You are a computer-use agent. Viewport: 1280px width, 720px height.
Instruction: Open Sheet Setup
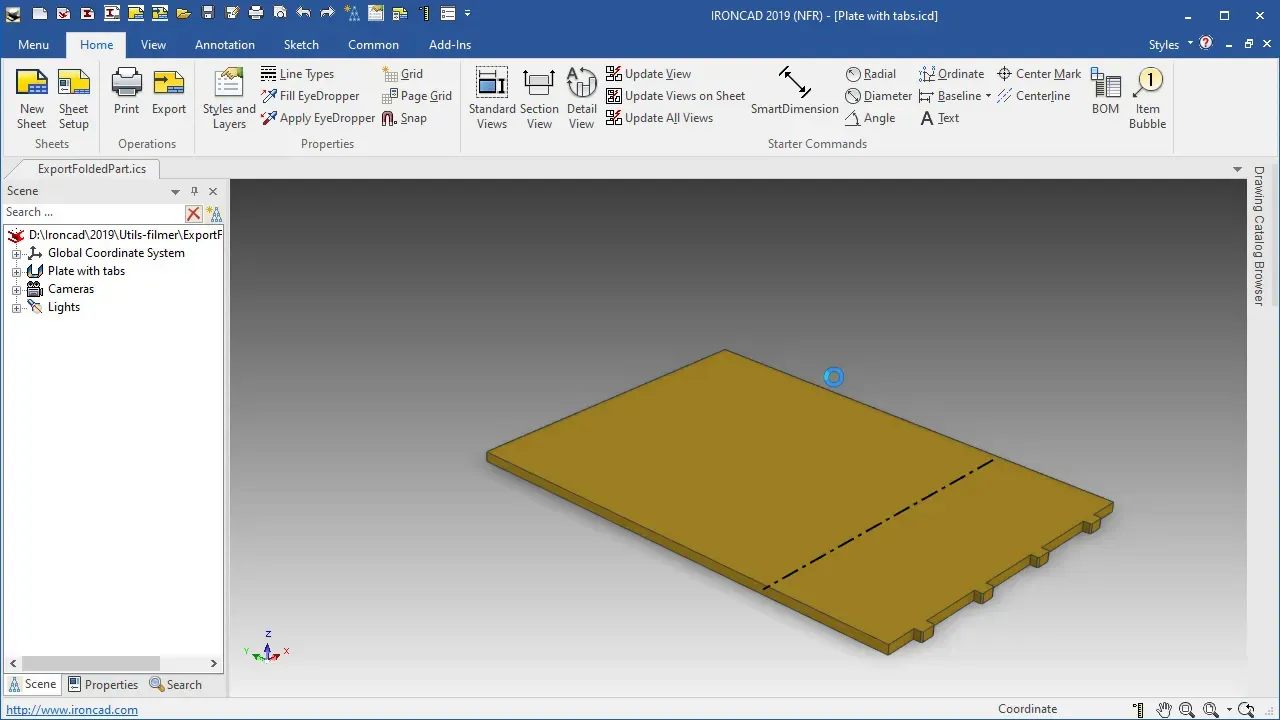(x=73, y=98)
